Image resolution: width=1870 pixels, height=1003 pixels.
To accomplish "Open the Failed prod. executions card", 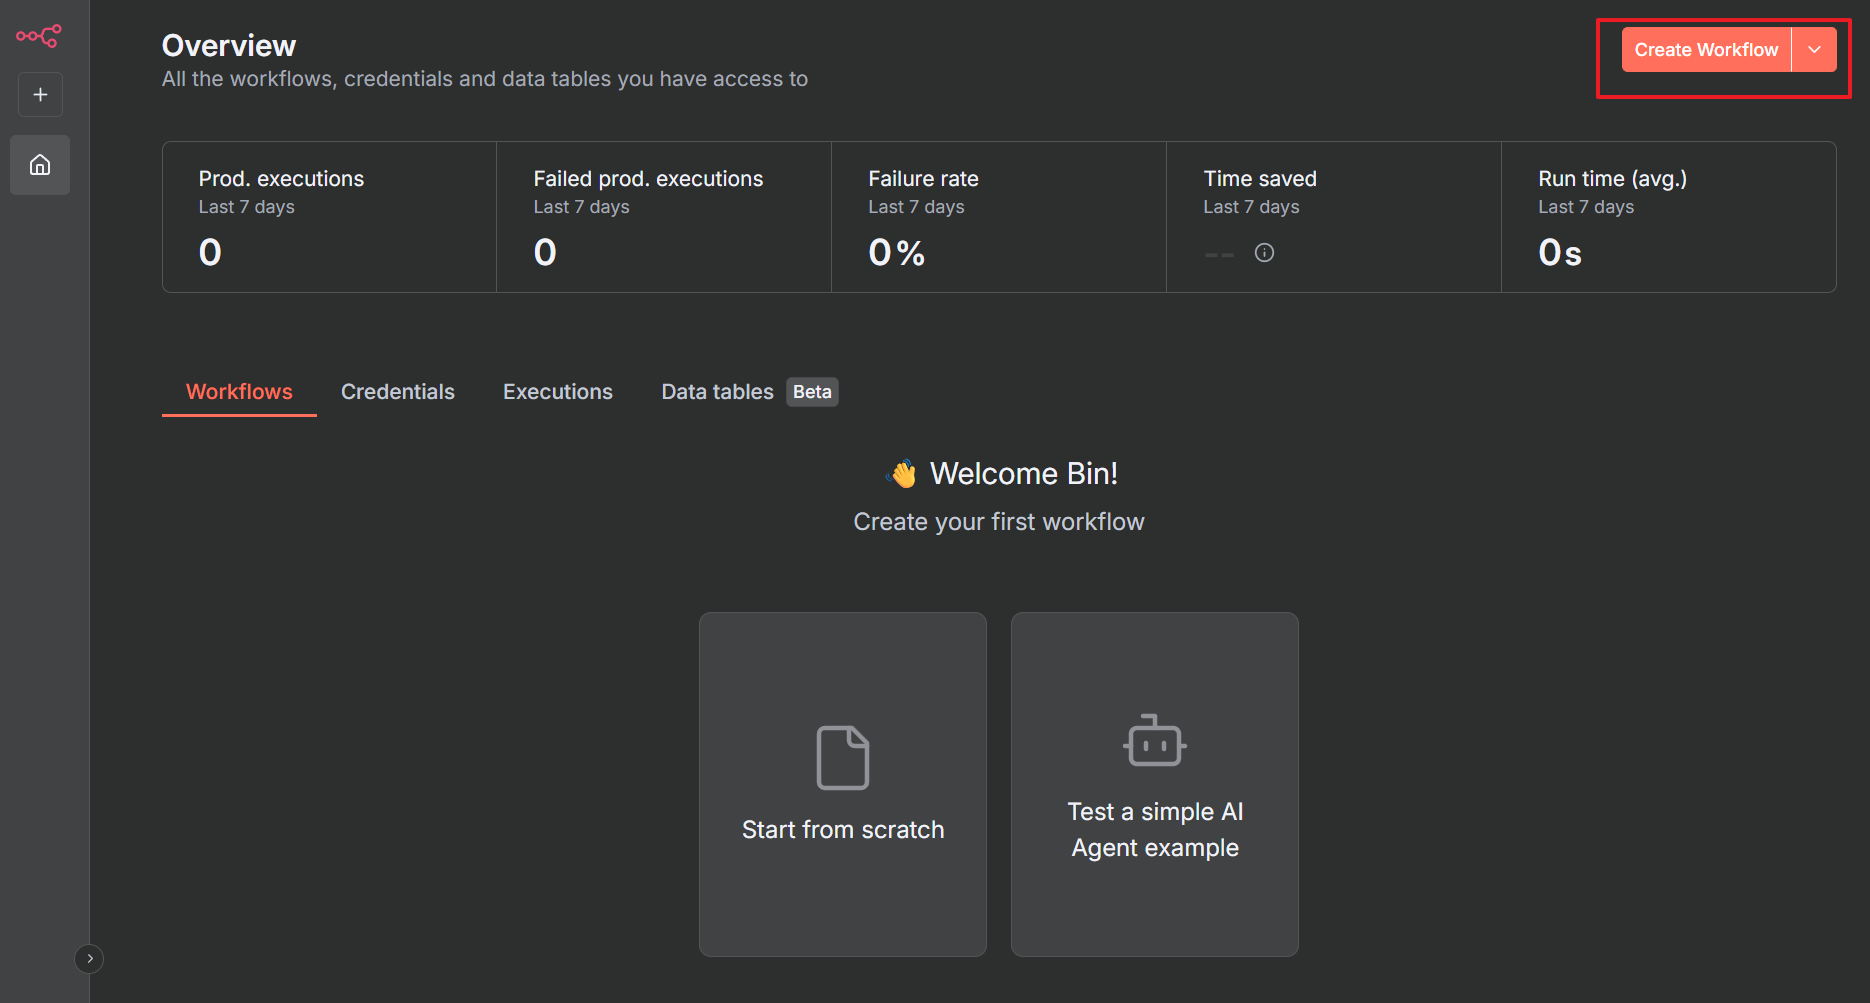I will [664, 217].
